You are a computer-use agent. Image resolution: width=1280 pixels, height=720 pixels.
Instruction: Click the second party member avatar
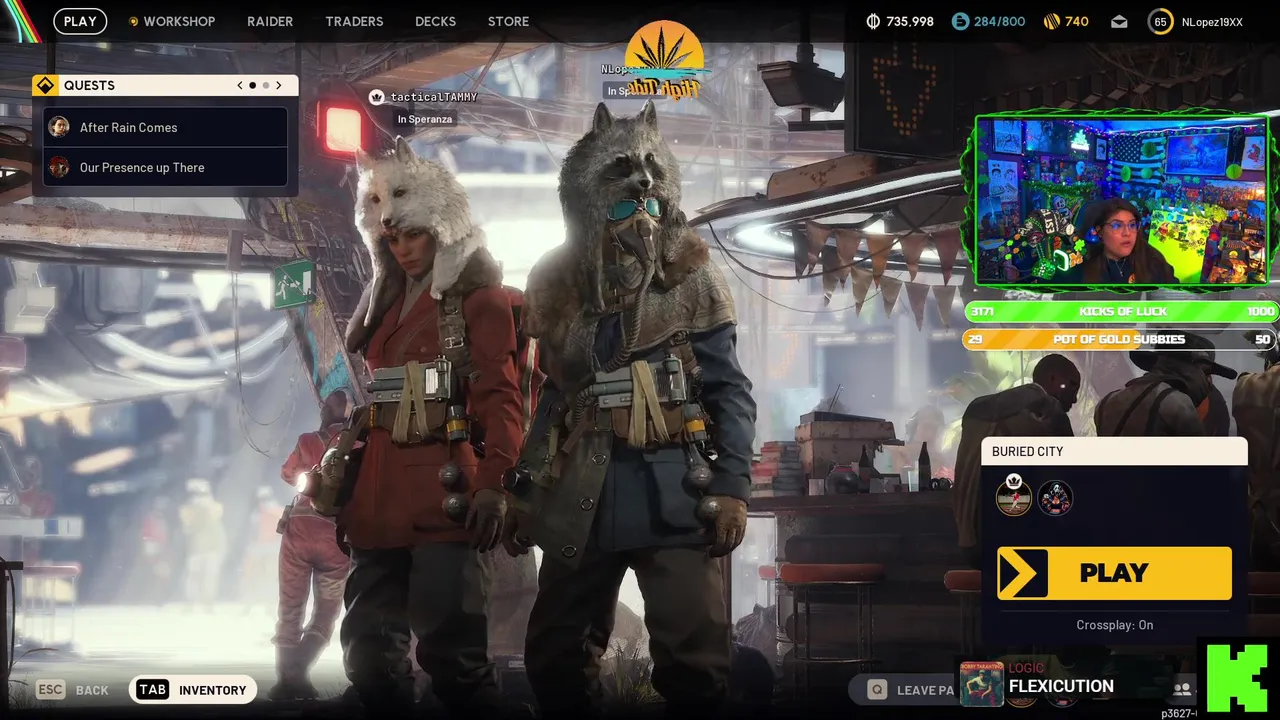point(1055,497)
